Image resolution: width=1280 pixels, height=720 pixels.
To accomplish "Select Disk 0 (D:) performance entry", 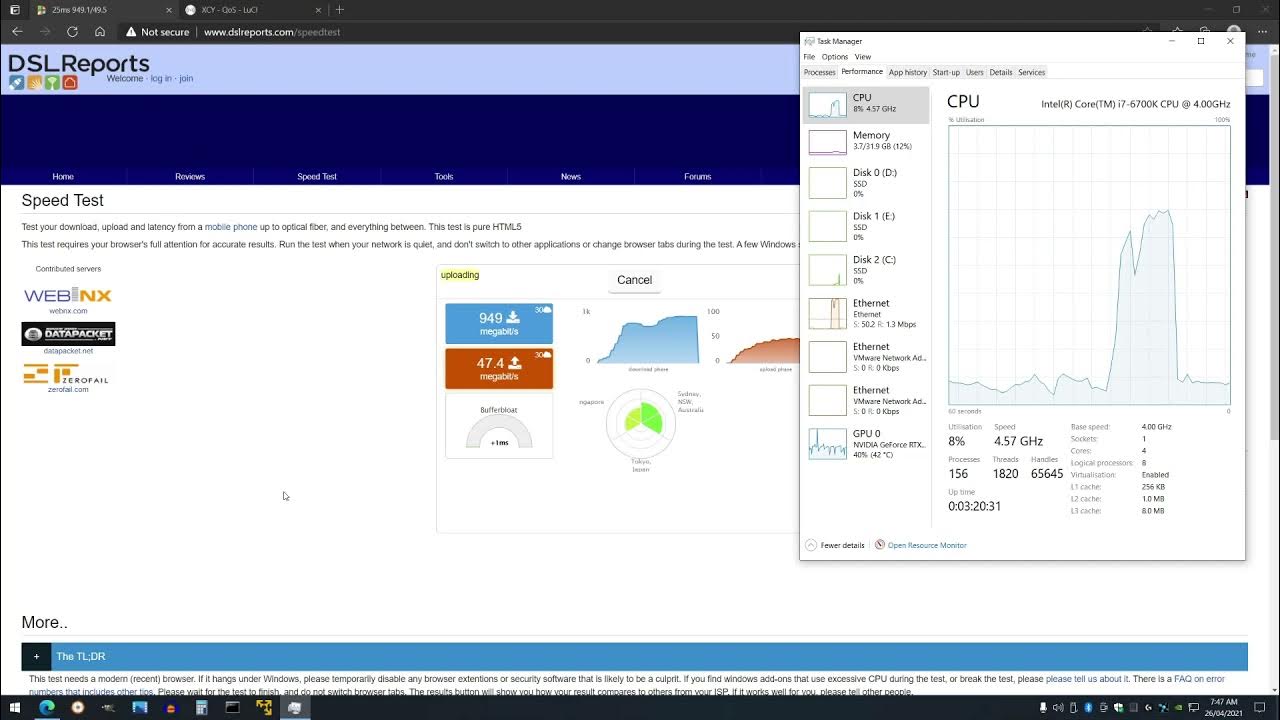I will coord(866,183).
